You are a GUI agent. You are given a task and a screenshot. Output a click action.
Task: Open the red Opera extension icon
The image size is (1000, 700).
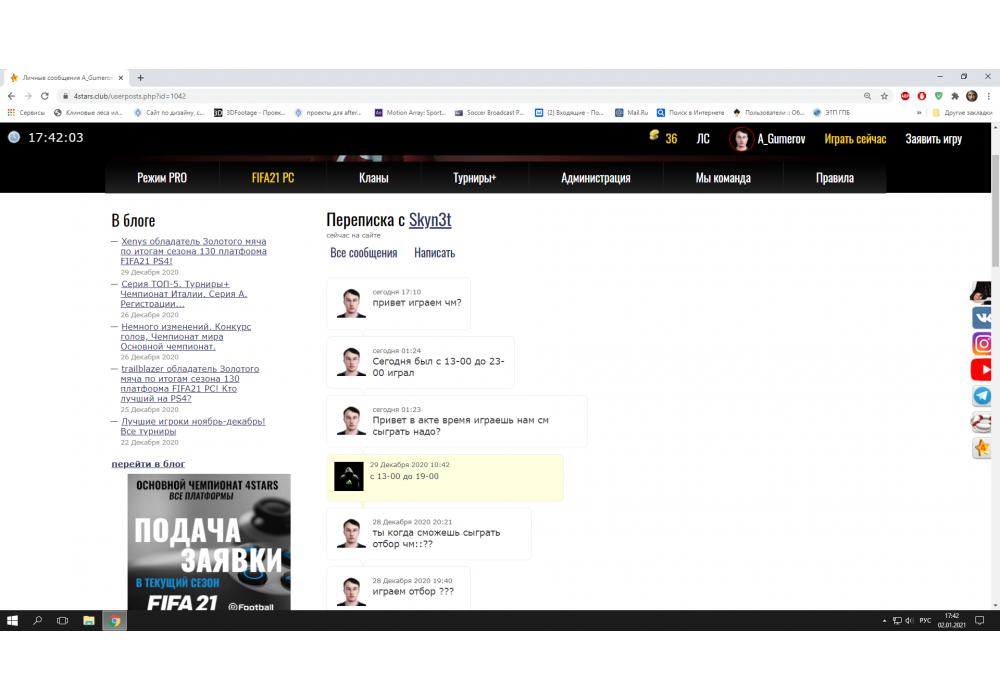point(922,96)
